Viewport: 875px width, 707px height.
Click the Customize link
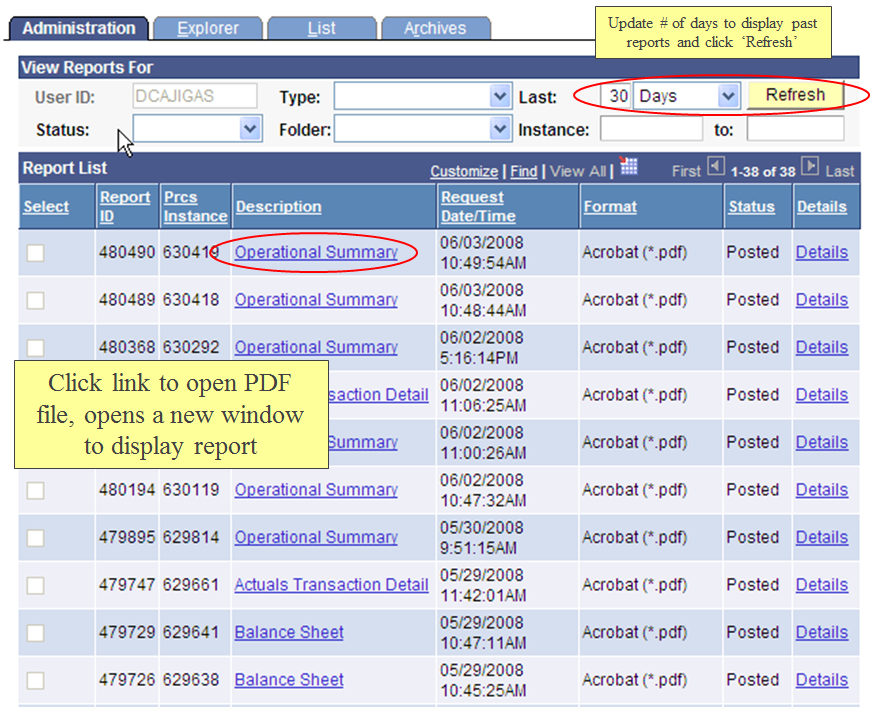coord(465,170)
